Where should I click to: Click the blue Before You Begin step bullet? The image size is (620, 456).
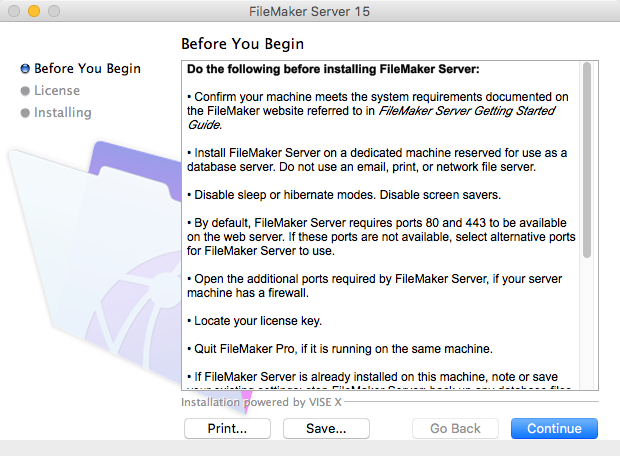point(25,69)
